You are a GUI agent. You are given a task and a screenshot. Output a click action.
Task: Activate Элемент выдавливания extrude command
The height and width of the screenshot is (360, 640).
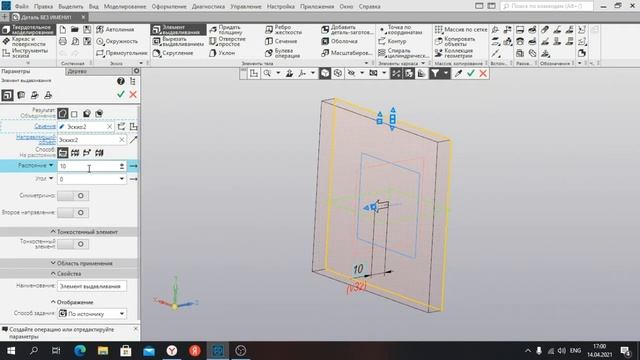pyautogui.click(x=178, y=29)
